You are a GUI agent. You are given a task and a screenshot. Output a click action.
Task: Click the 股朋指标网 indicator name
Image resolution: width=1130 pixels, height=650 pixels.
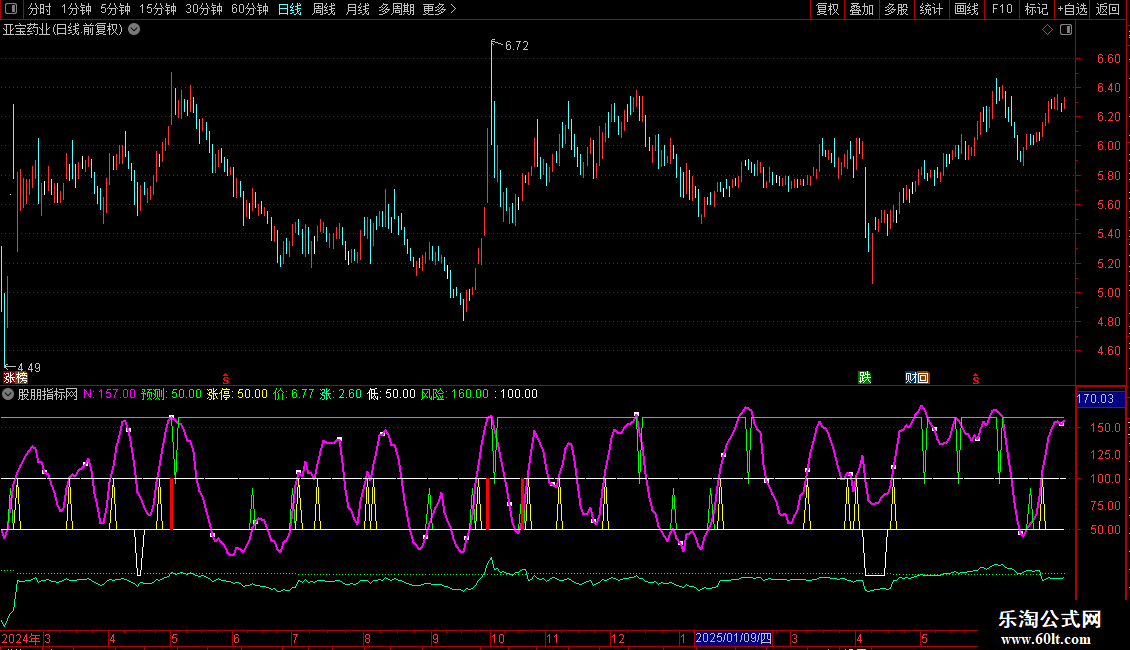click(x=48, y=394)
